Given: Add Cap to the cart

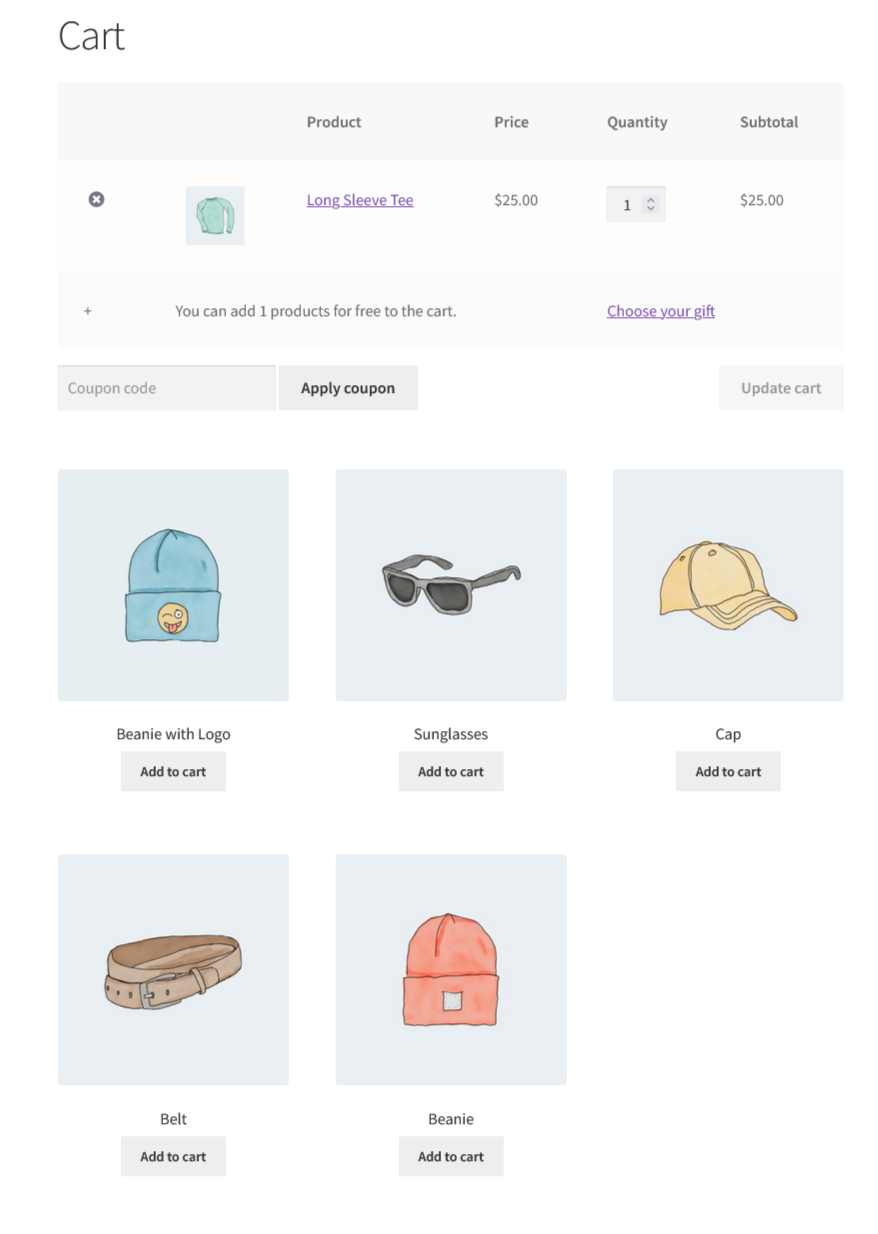Looking at the screenshot, I should coord(728,772).
